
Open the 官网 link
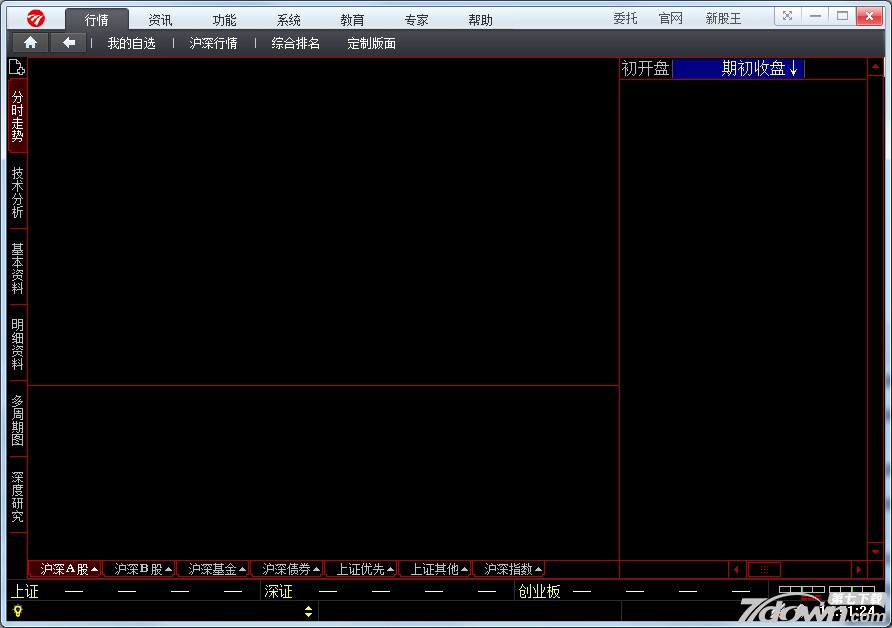click(670, 18)
